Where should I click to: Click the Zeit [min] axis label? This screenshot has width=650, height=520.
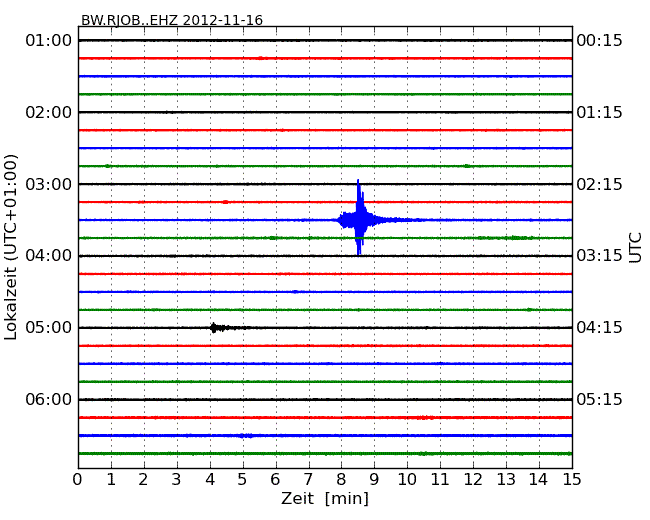[325, 498]
